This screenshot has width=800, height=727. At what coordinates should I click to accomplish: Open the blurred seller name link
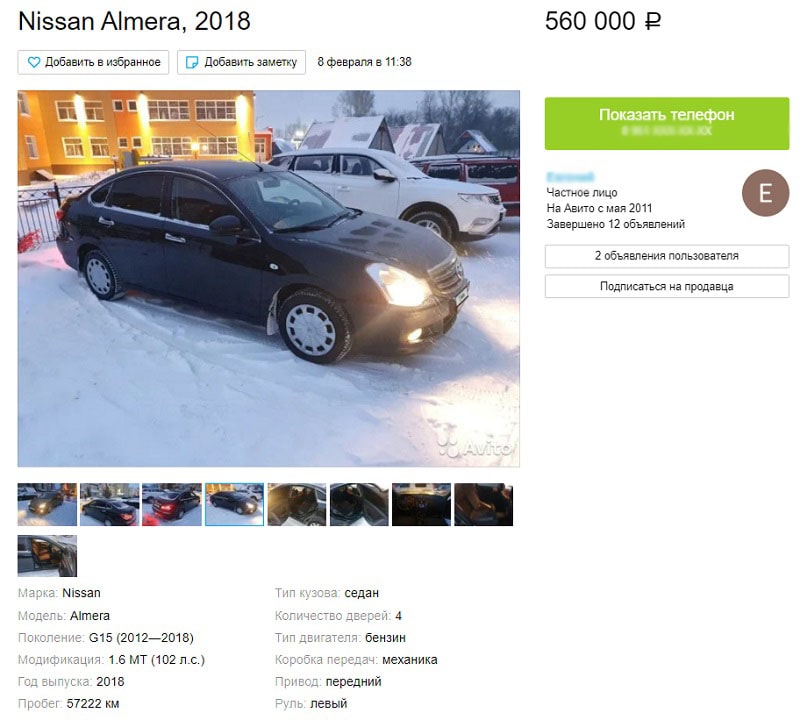pos(570,177)
